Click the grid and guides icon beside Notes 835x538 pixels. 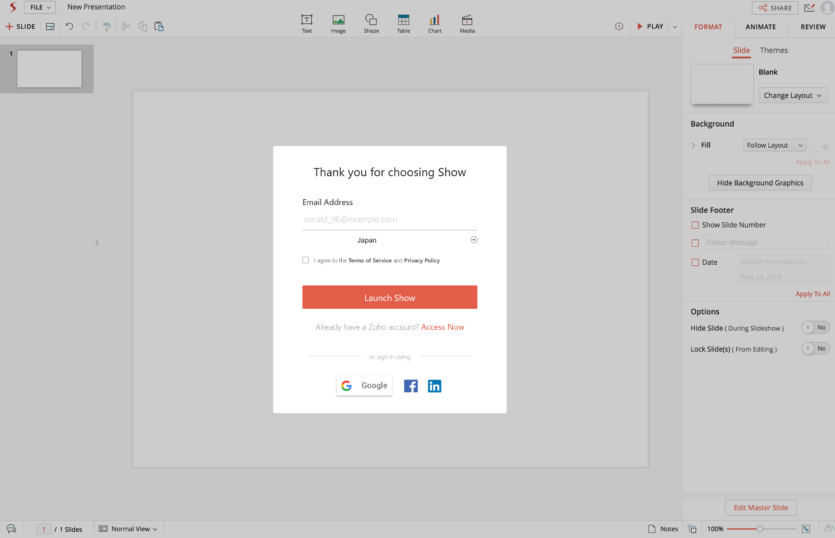[692, 529]
